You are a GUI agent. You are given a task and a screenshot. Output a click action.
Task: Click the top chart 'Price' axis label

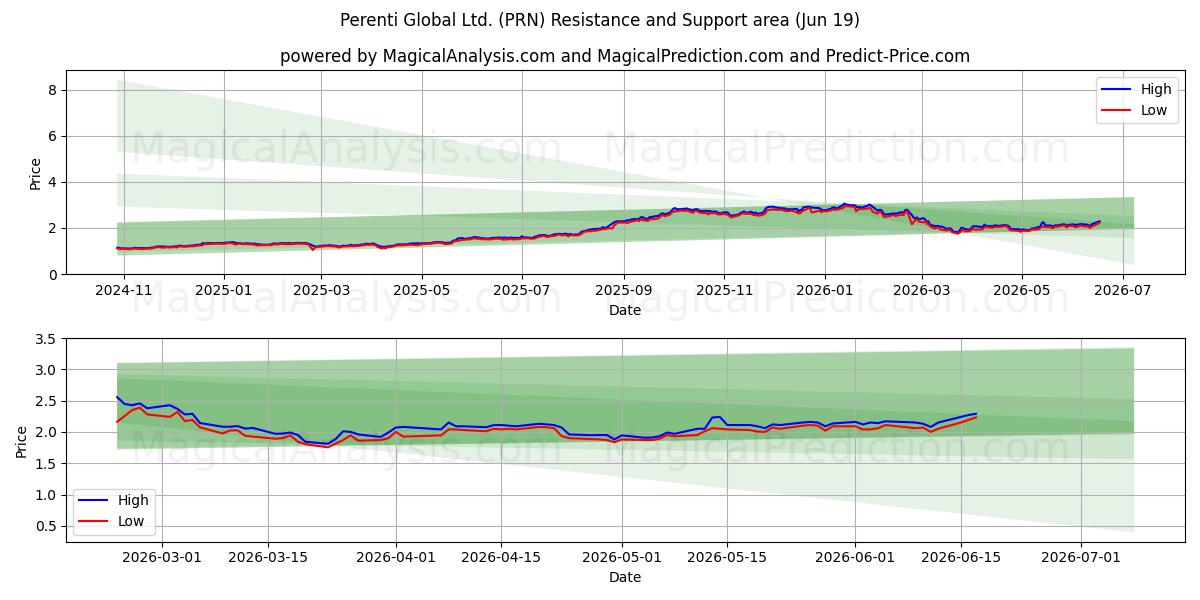(36, 173)
